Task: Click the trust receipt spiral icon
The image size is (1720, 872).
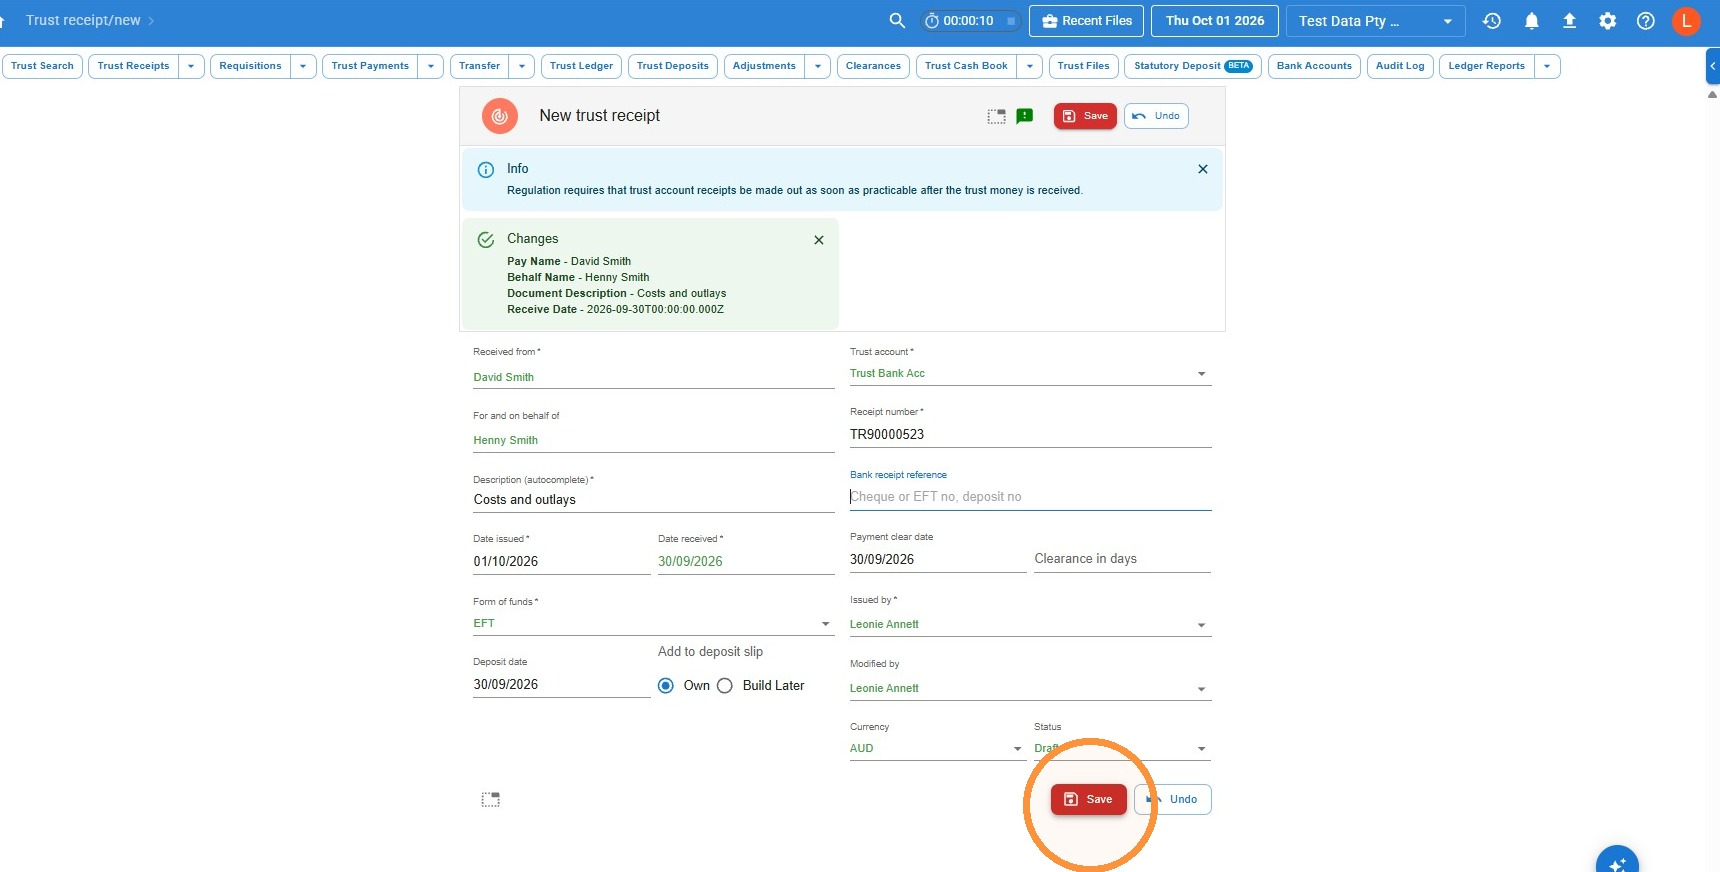Action: click(500, 116)
